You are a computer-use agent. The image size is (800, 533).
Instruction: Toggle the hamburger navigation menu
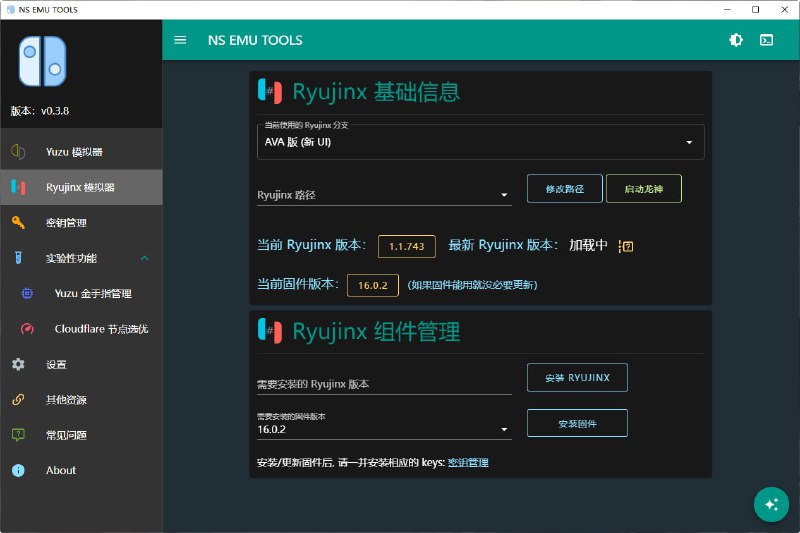point(180,40)
